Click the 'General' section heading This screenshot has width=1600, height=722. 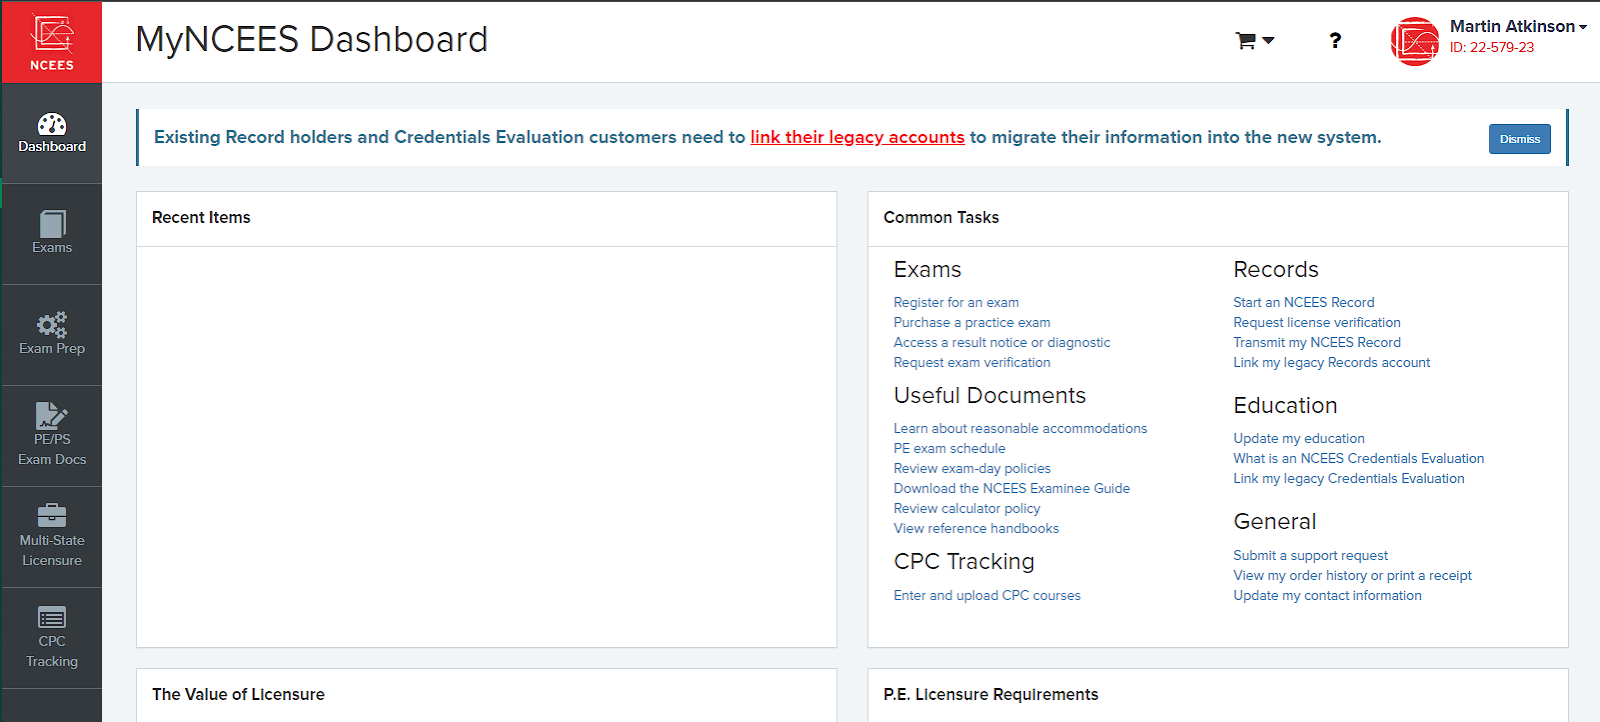tap(1275, 521)
